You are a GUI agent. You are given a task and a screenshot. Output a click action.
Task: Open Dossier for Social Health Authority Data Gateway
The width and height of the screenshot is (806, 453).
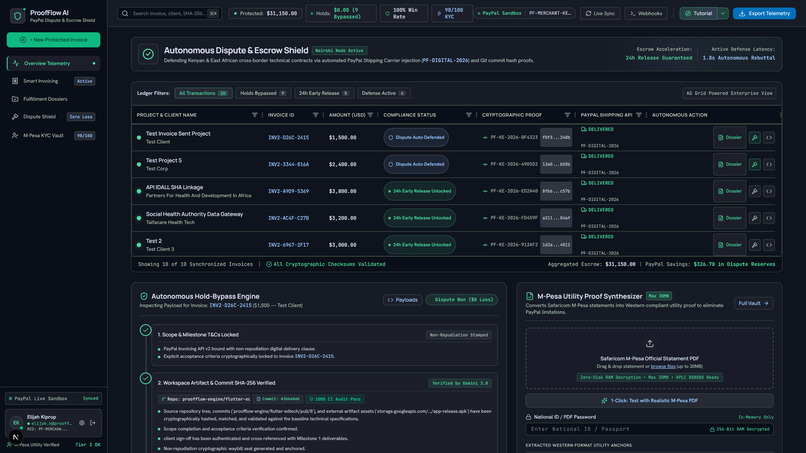click(x=729, y=218)
